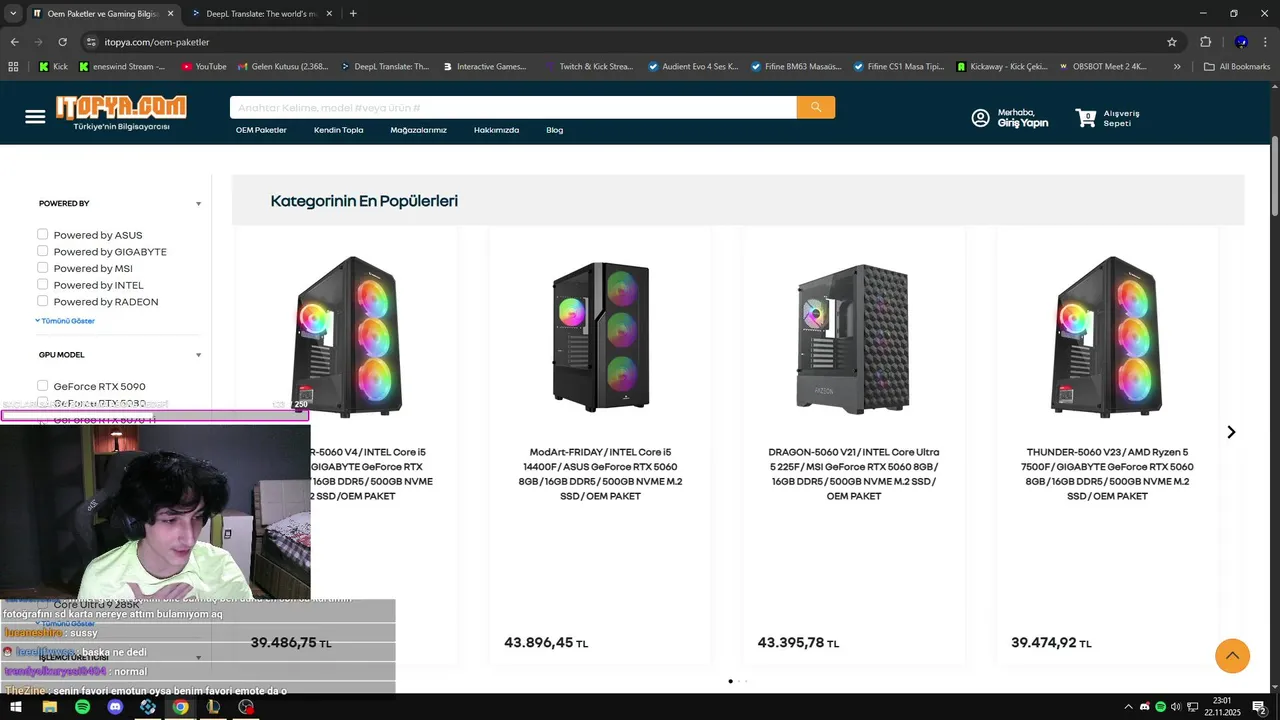The height and width of the screenshot is (720, 1280).
Task: Open League of Legends taskbar icon
Action: point(213,707)
